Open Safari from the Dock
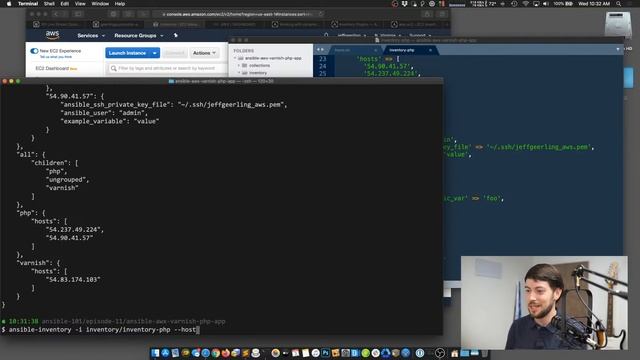 tap(206, 353)
